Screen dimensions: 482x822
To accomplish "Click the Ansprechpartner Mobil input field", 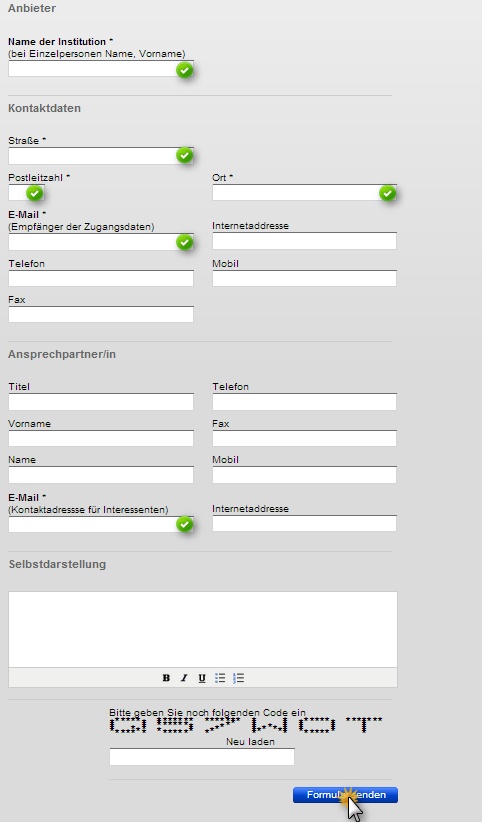I will [x=304, y=474].
